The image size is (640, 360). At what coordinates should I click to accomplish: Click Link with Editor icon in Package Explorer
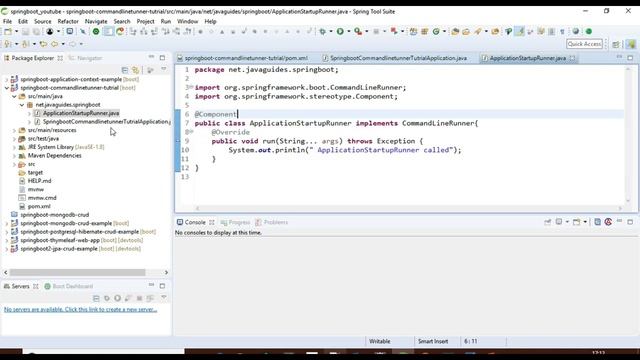coord(136,70)
